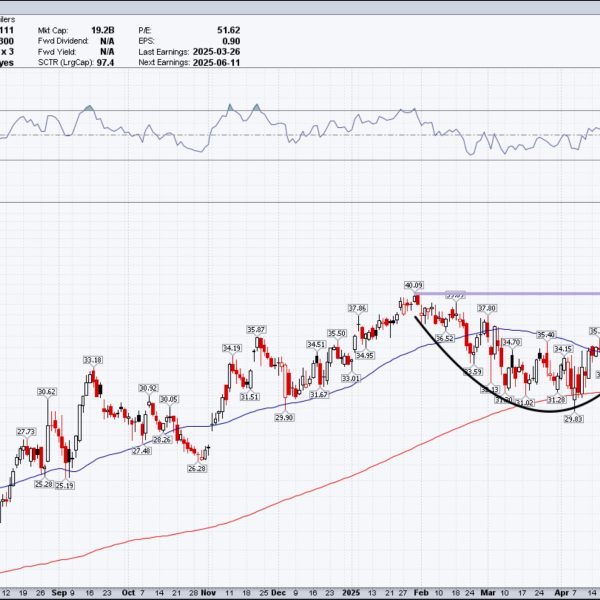The image size is (600, 600).
Task: Select the 35.50 price label
Action: click(x=336, y=333)
